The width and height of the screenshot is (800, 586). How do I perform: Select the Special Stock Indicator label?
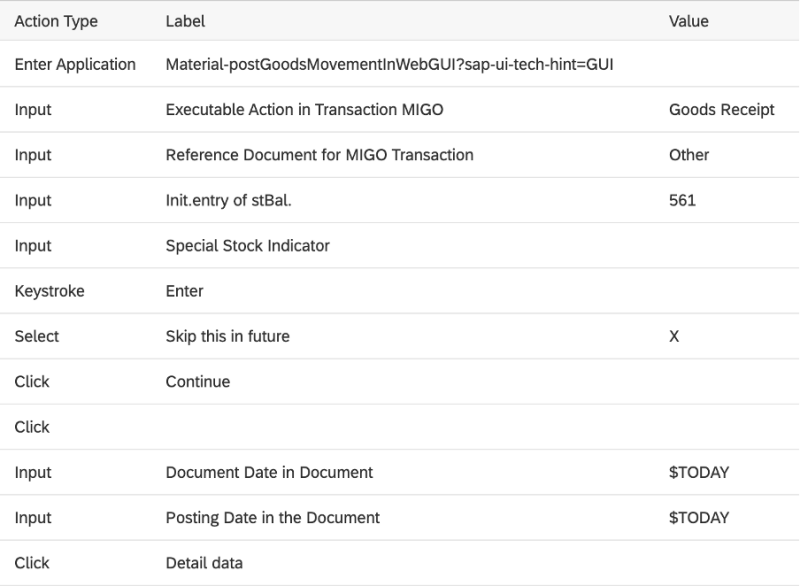point(247,245)
